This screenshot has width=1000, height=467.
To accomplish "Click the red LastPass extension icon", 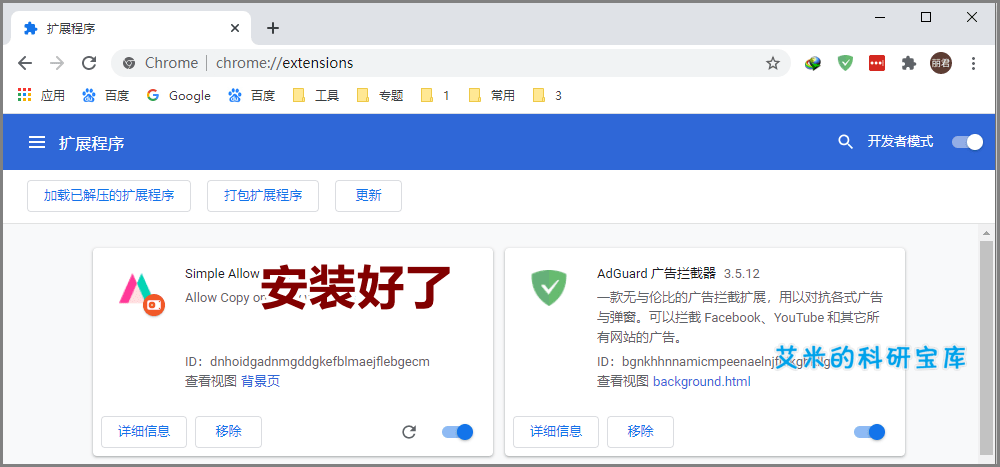I will point(877,63).
